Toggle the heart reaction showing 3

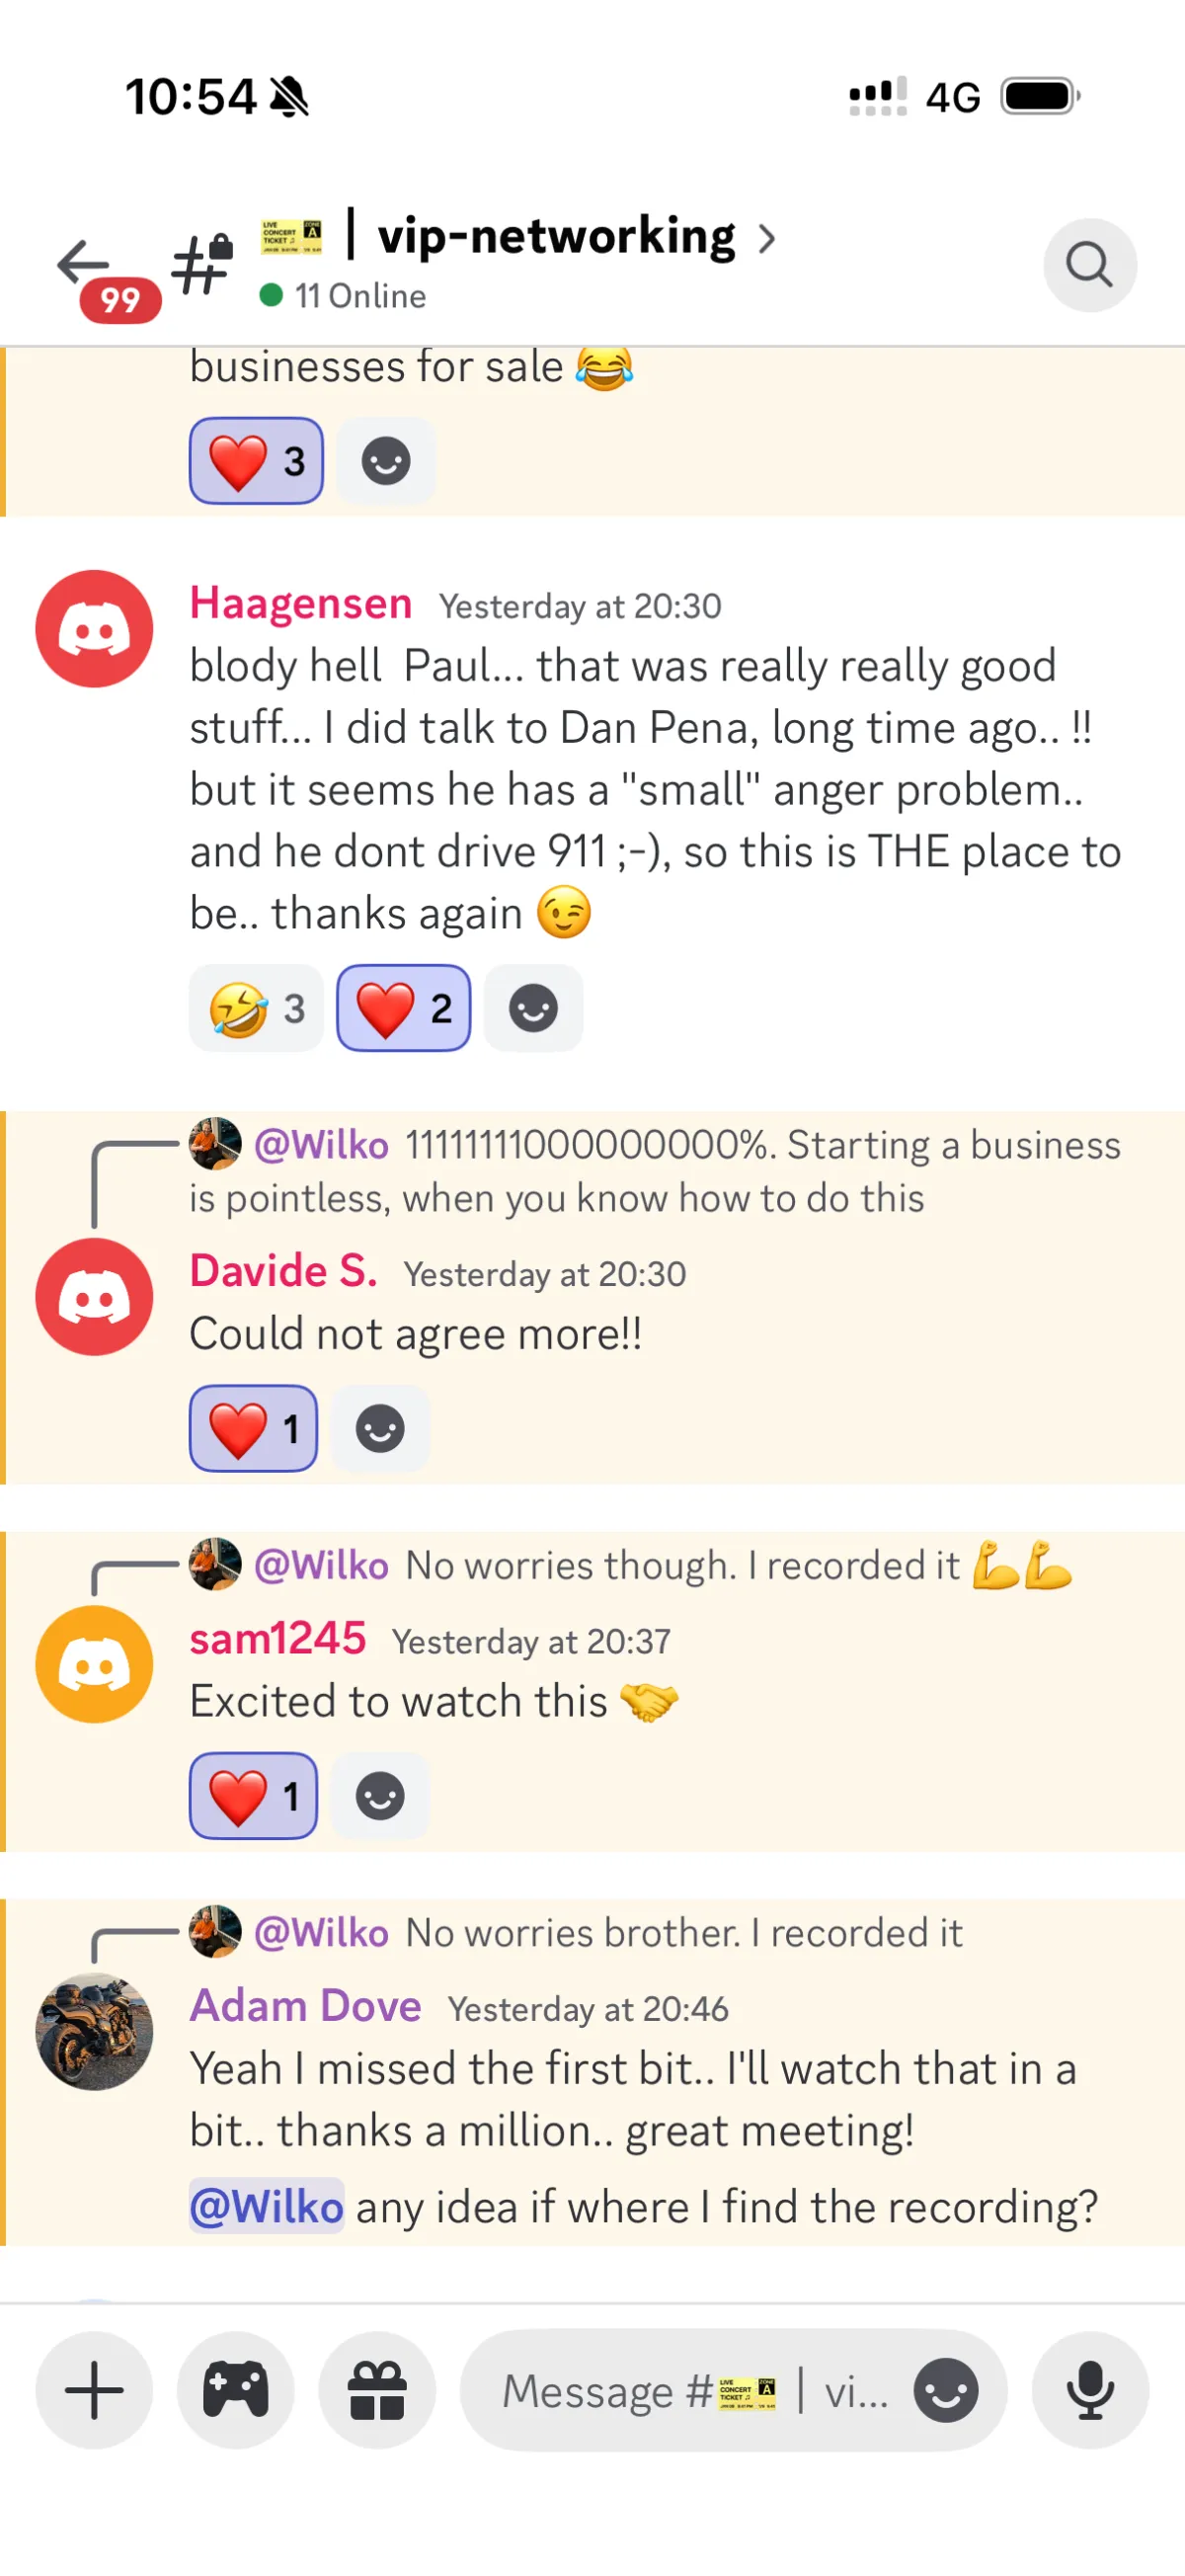point(256,461)
